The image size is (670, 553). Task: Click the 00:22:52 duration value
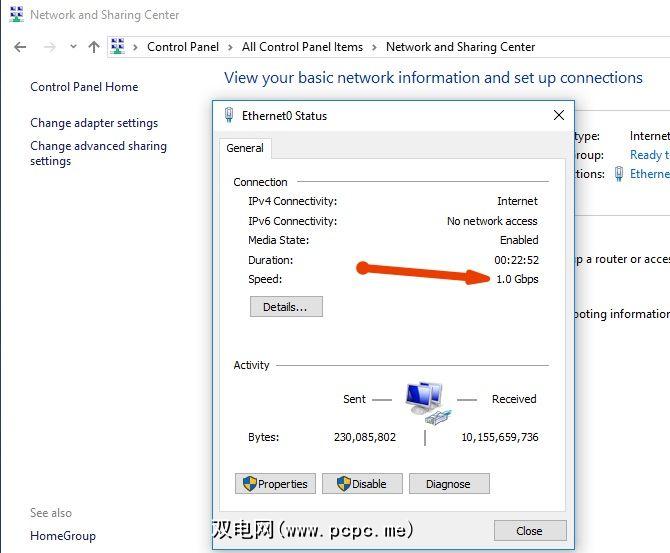pos(517,260)
